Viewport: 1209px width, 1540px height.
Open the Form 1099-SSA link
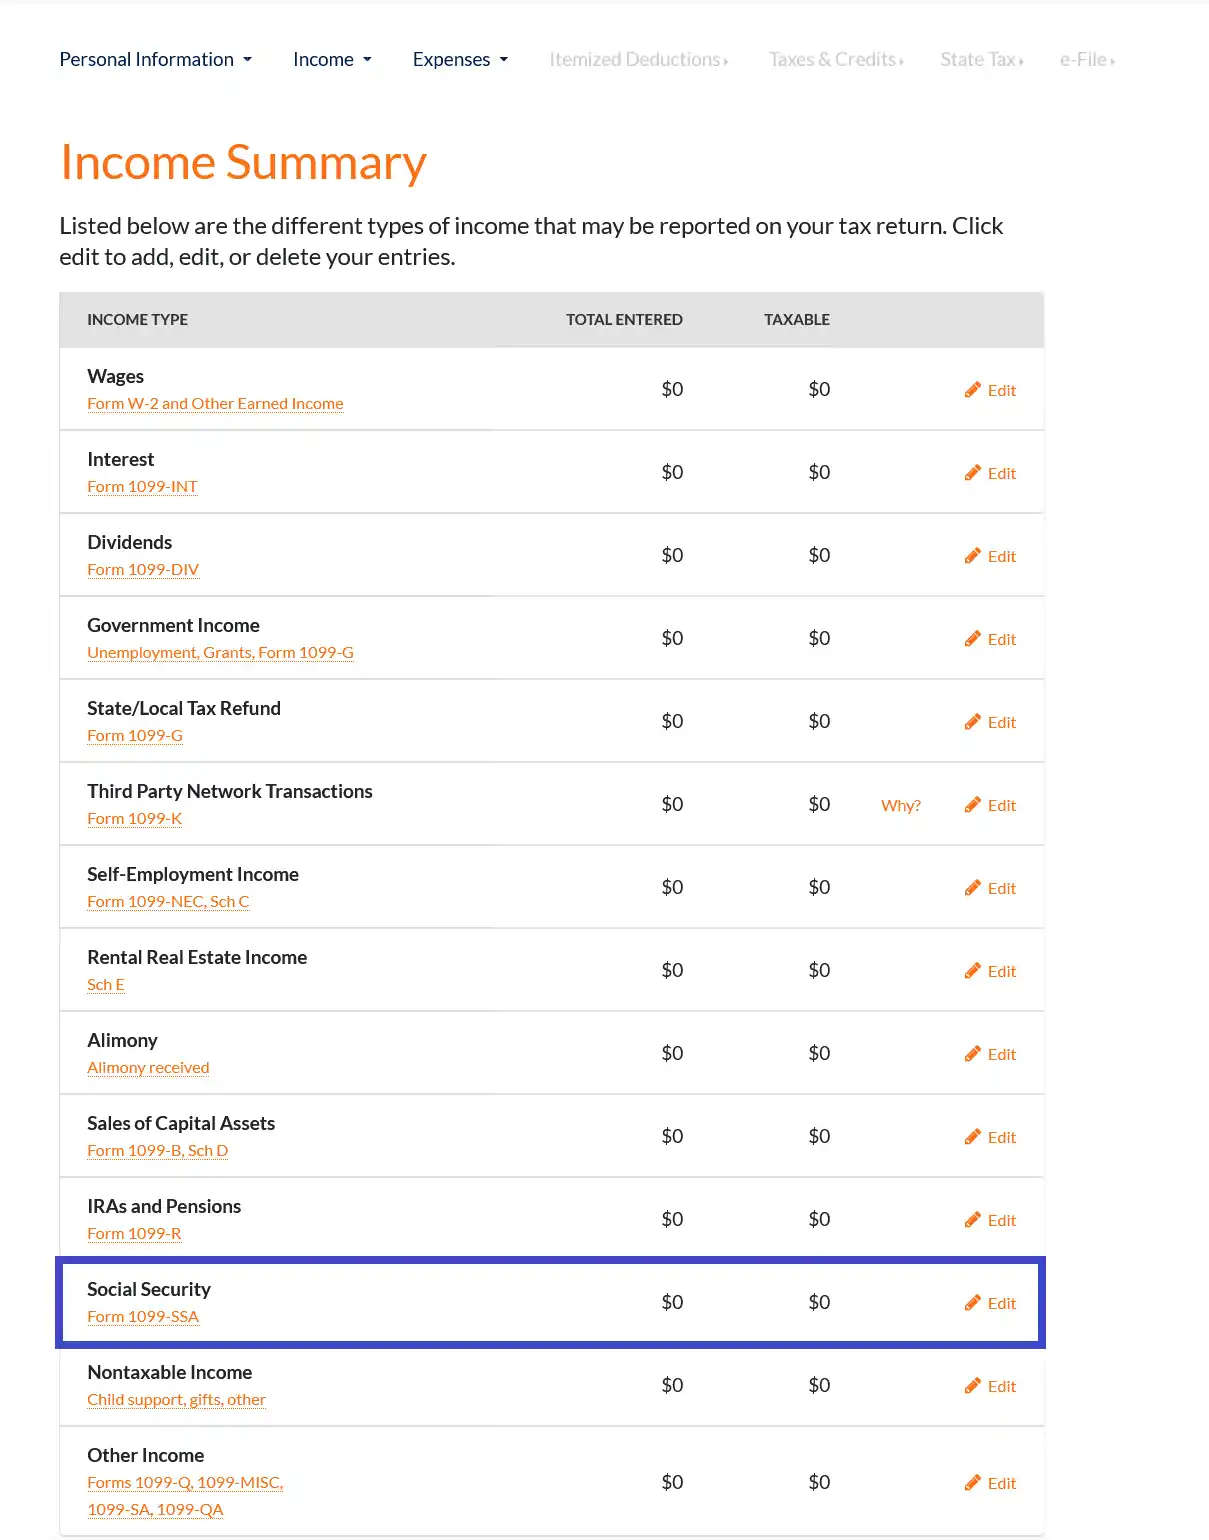coord(143,1317)
